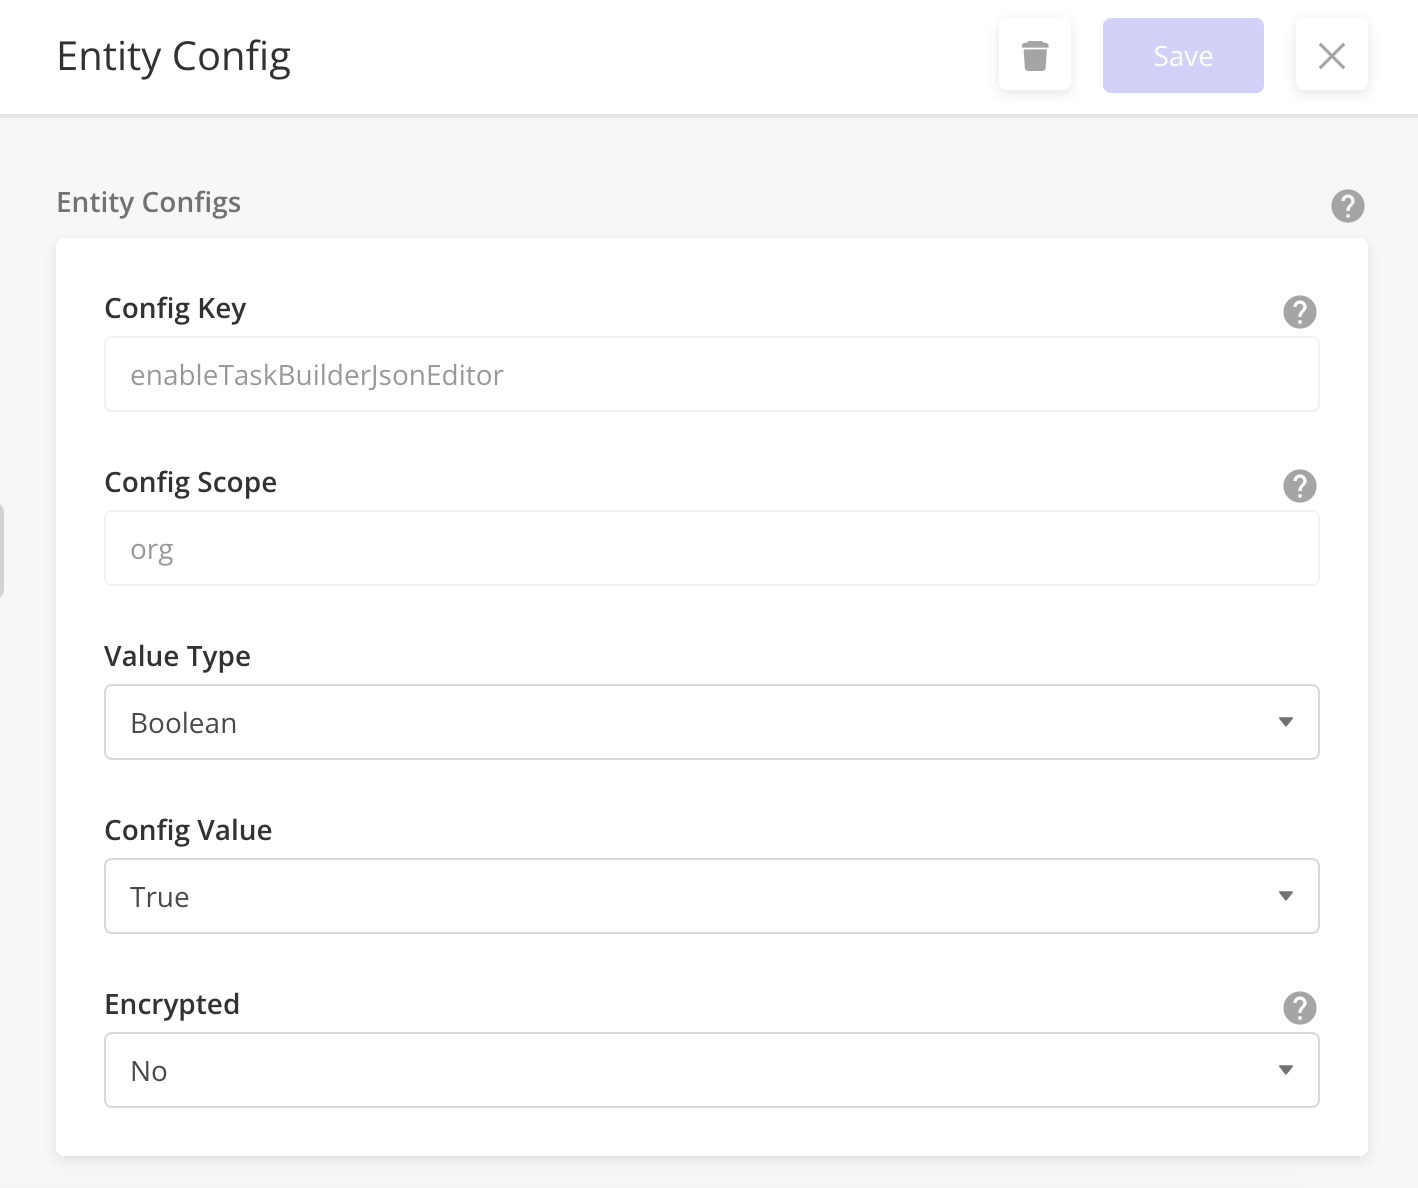The image size is (1418, 1188).
Task: Click the Entity Configs section heading
Action: click(x=149, y=203)
